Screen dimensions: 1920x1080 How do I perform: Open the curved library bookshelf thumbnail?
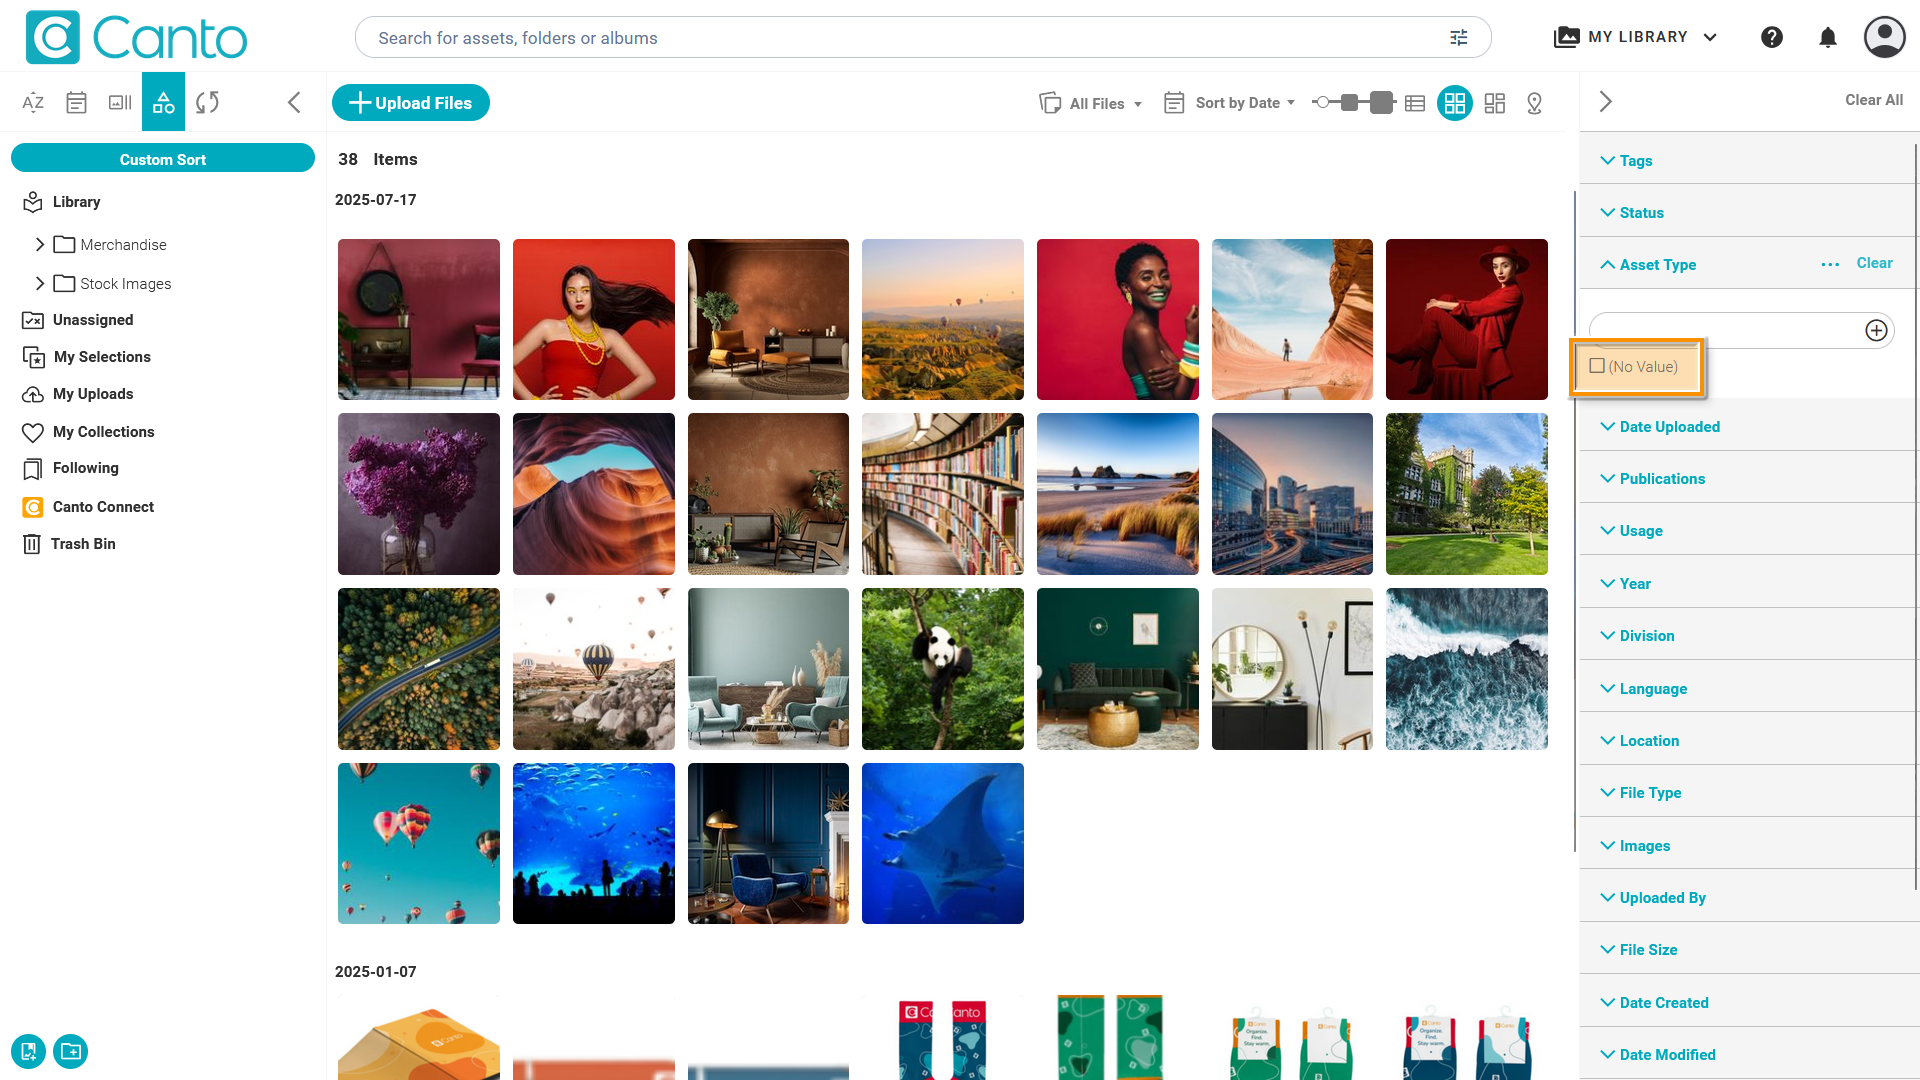(943, 494)
